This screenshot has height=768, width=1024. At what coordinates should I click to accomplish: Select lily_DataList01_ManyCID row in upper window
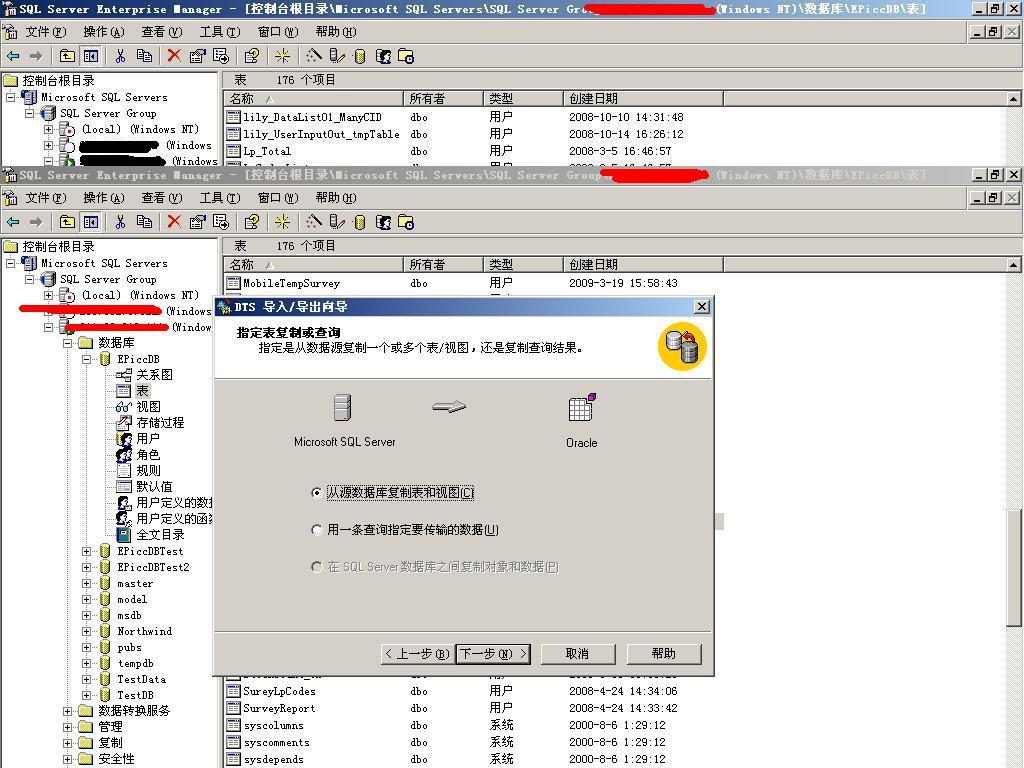click(x=312, y=118)
